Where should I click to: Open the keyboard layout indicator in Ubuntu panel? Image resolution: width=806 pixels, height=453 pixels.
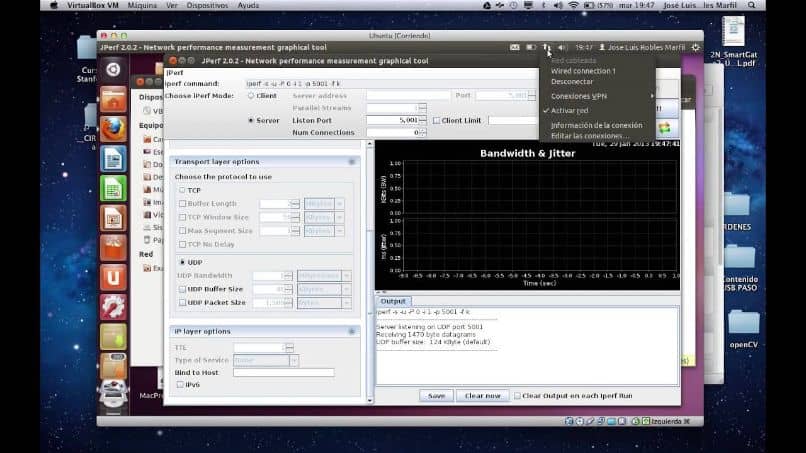515,47
